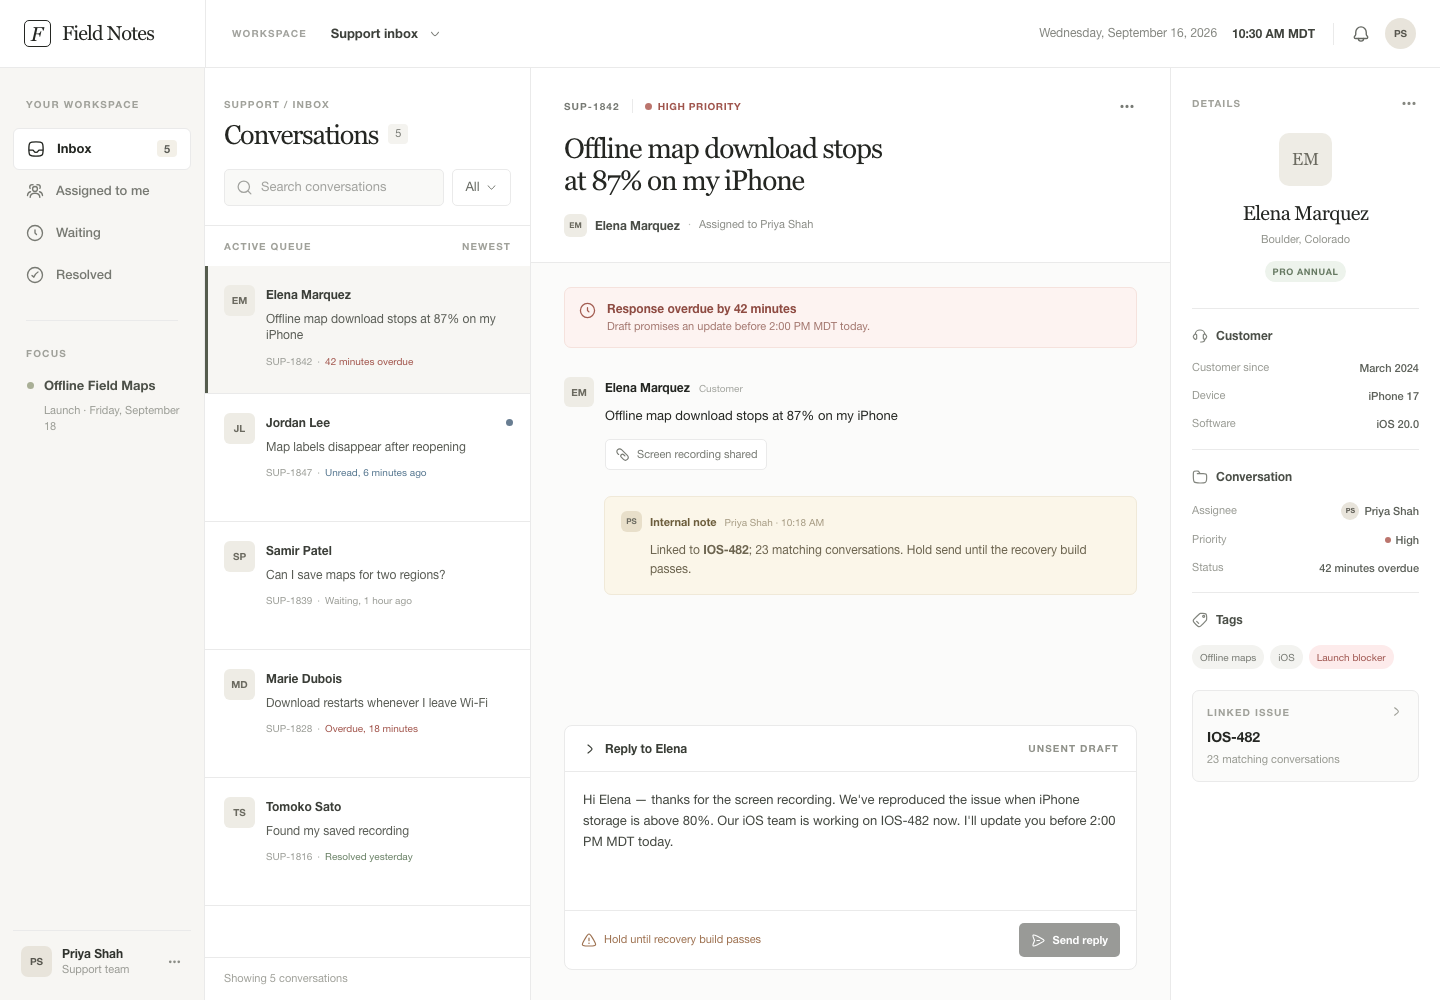Open Marie Dubois's conversation

click(x=367, y=714)
